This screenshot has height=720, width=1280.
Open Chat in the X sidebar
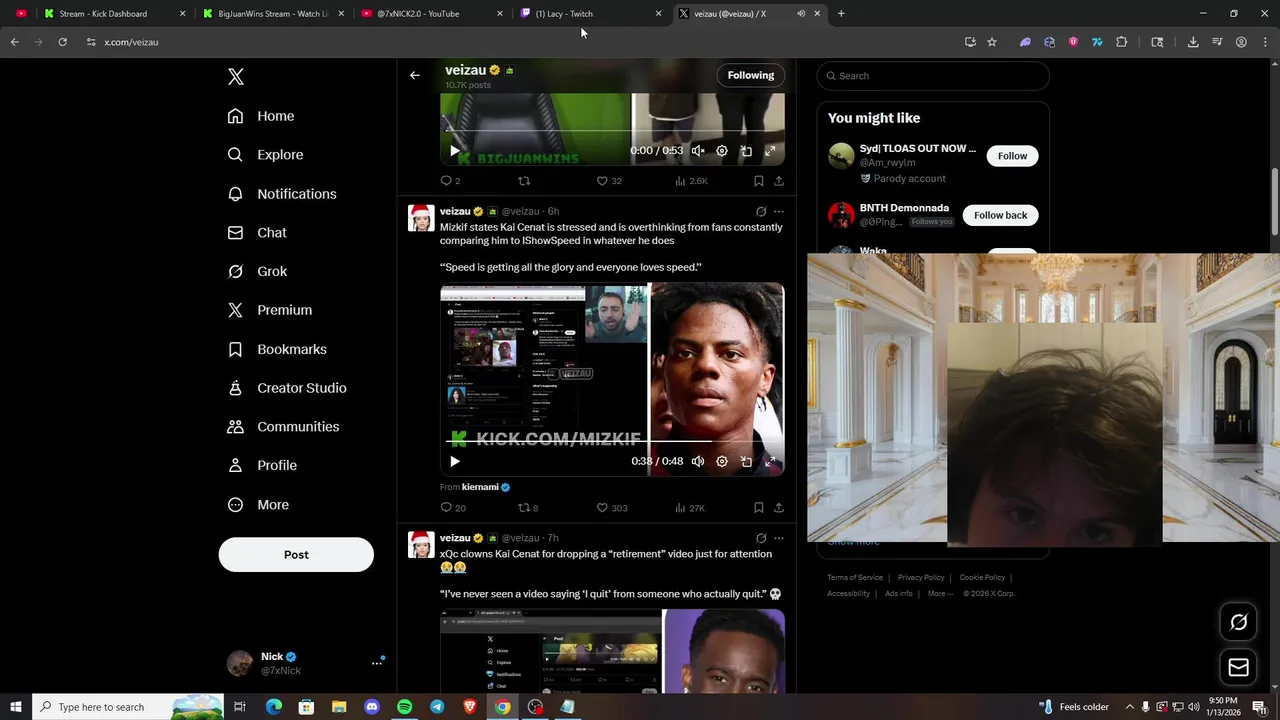[257, 232]
